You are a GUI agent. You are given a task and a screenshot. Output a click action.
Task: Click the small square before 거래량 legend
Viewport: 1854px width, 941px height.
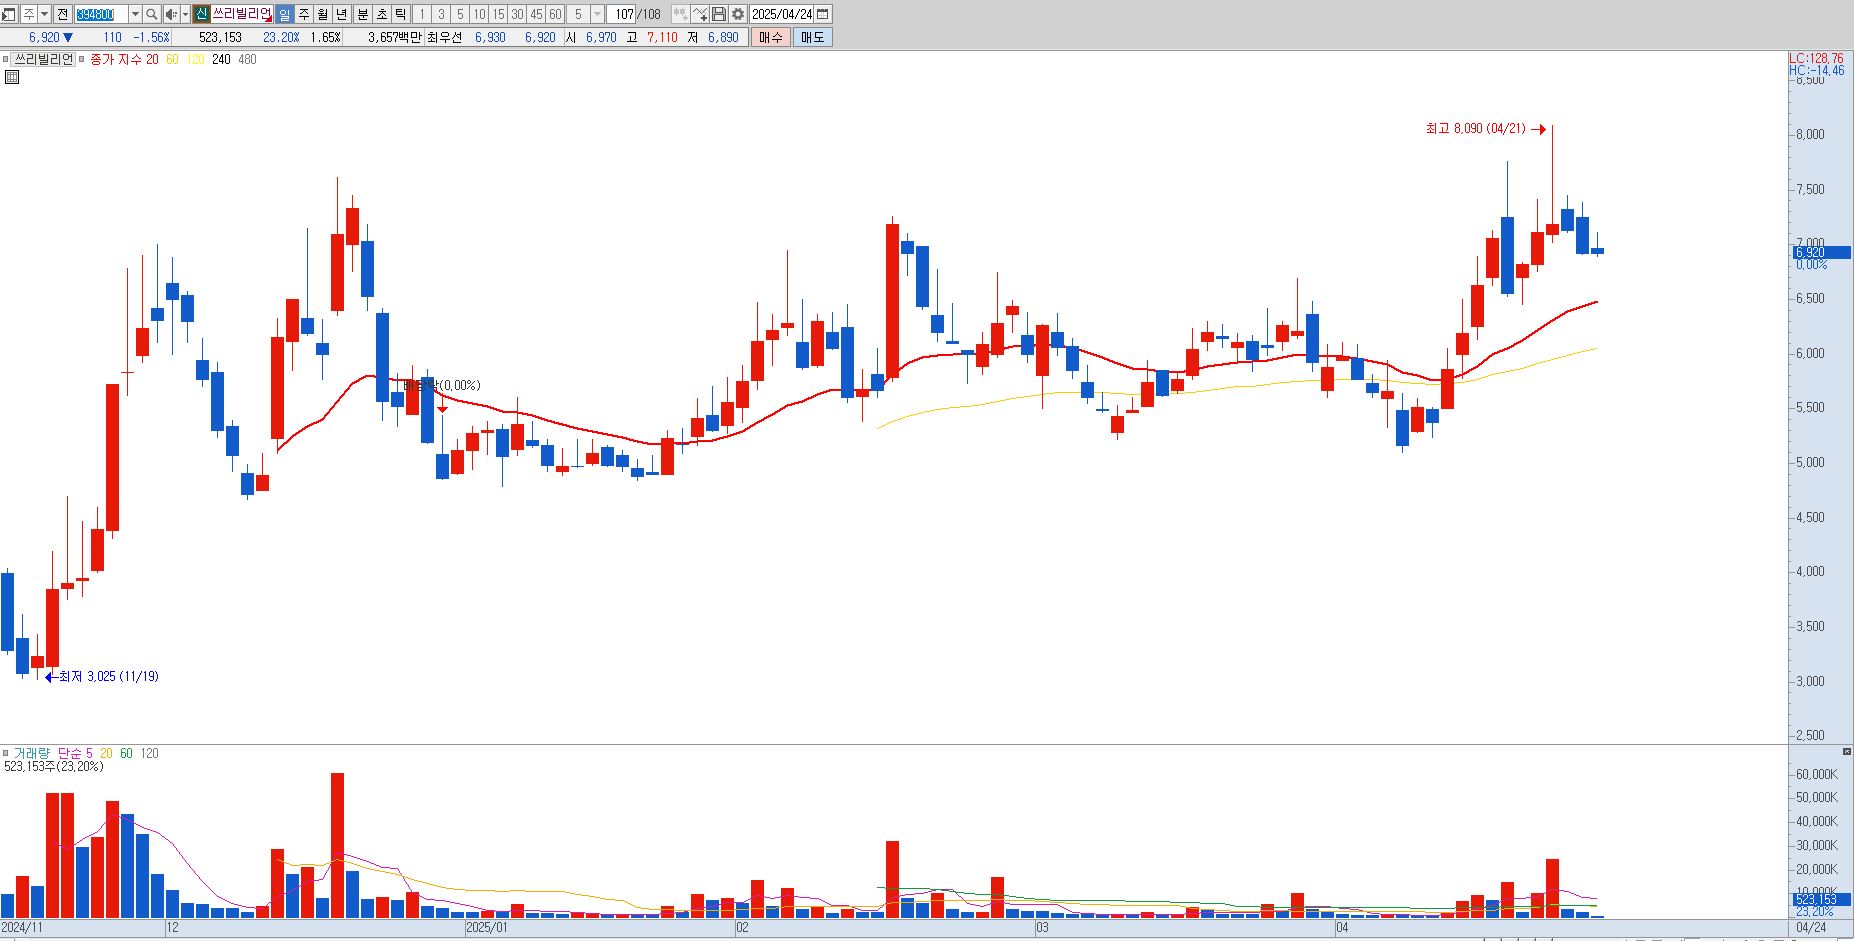point(6,753)
